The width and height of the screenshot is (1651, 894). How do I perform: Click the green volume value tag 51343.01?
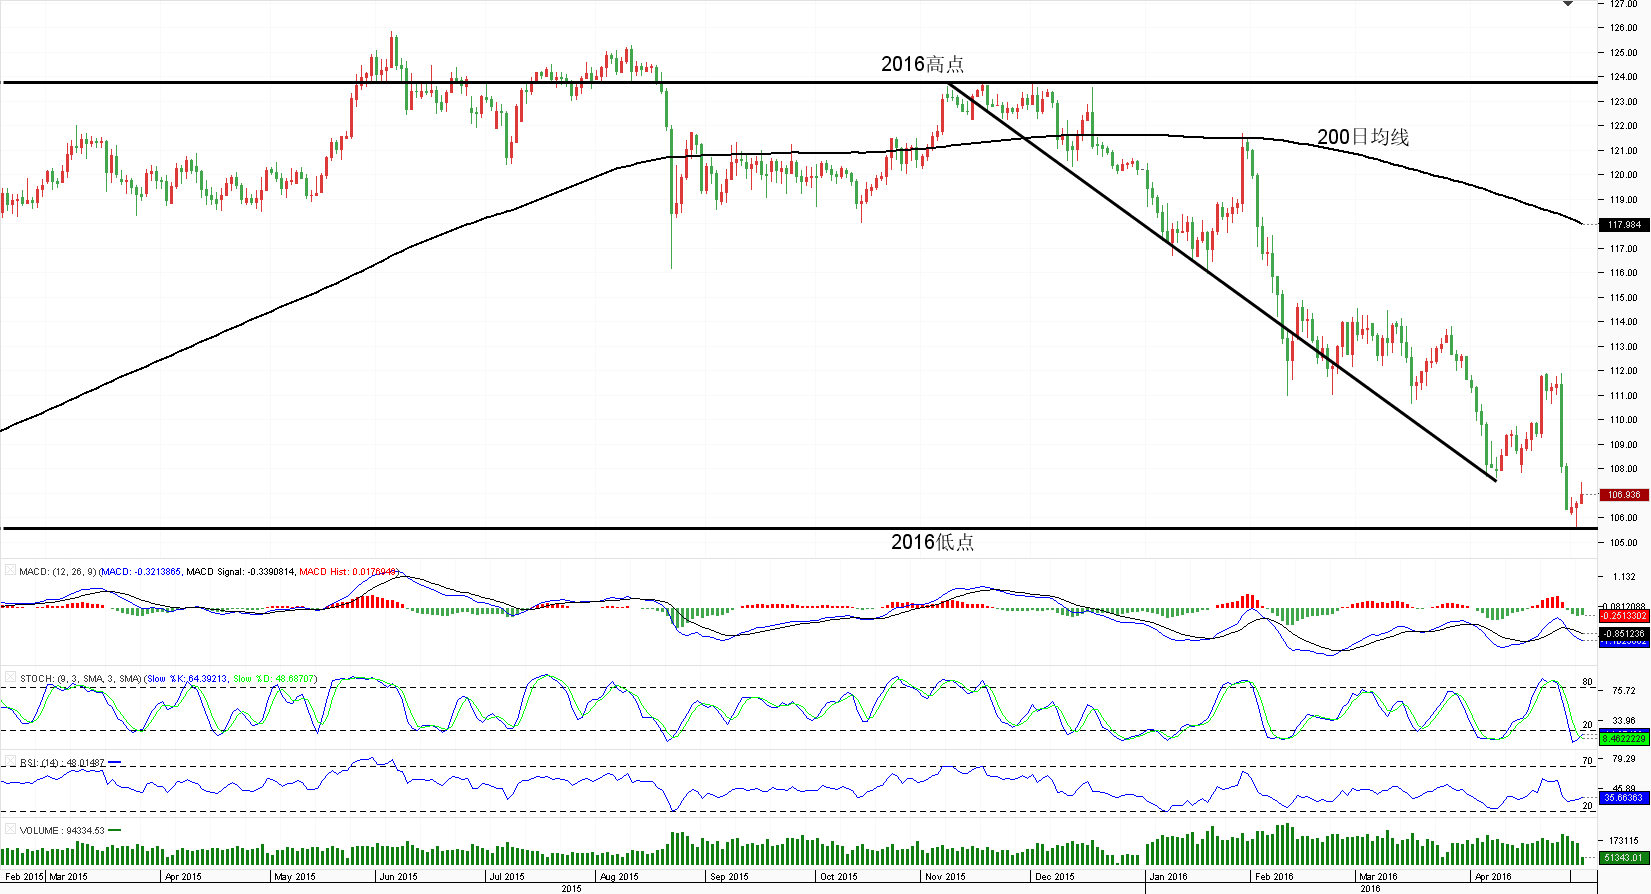tap(1624, 858)
